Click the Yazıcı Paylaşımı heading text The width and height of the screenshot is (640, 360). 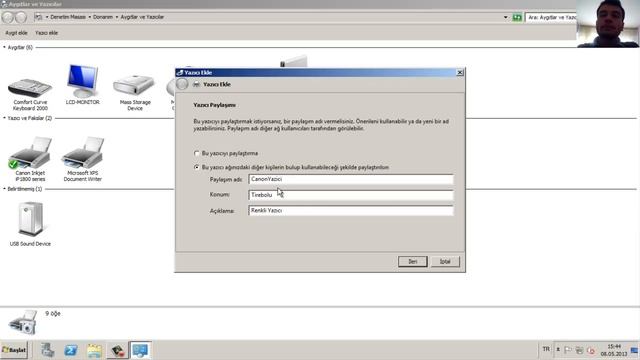coord(215,105)
